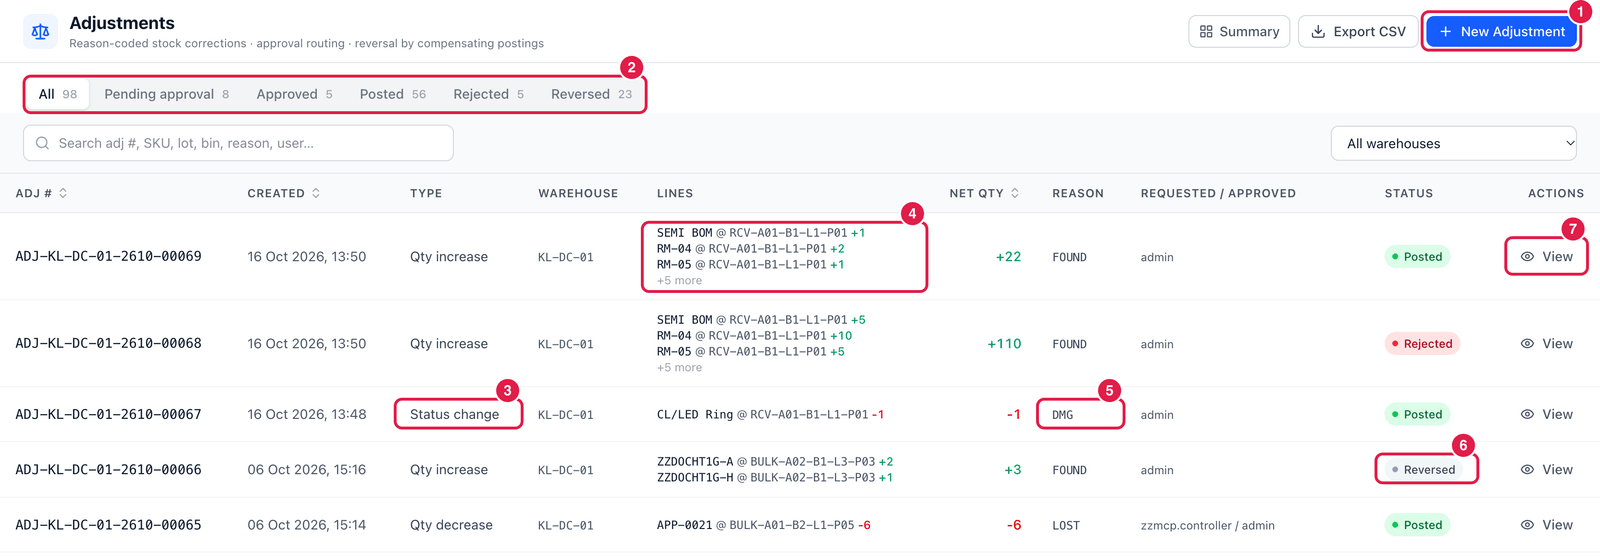The image size is (1600, 558).
Task: Switch to Pending approval tab
Action: point(166,94)
